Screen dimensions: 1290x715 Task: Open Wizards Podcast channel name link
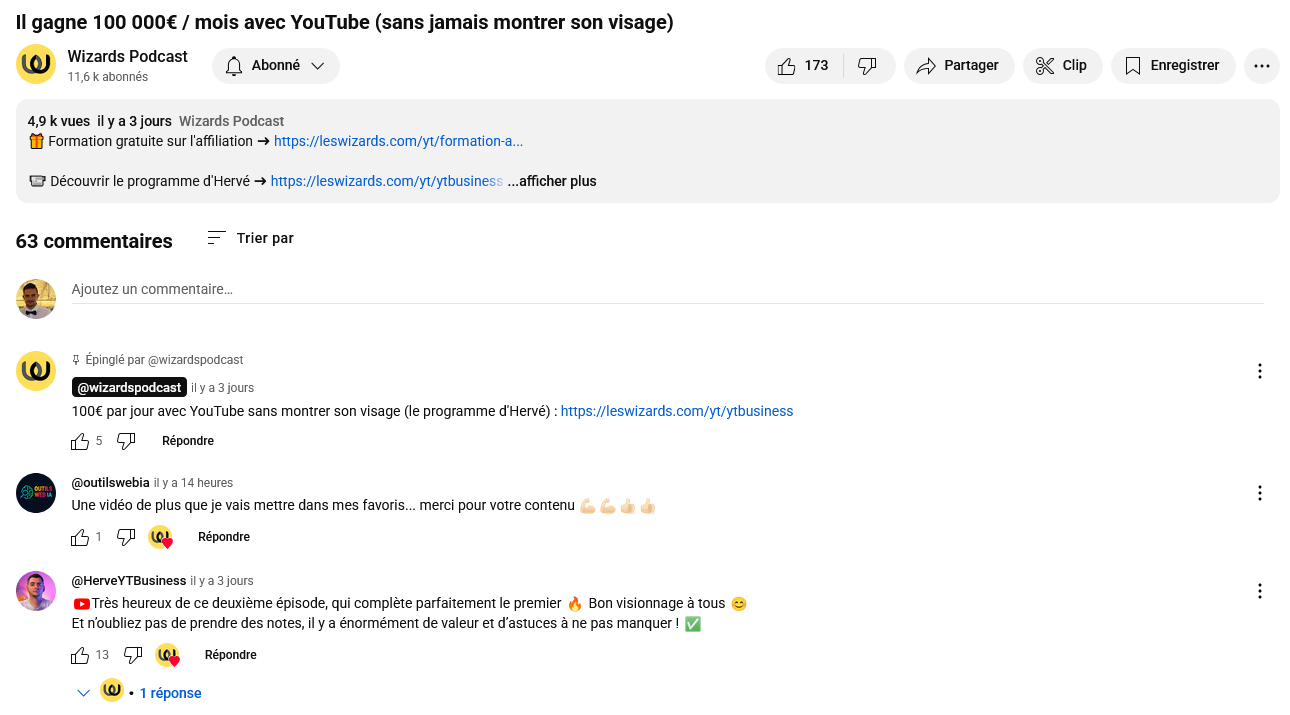pyautogui.click(x=128, y=56)
